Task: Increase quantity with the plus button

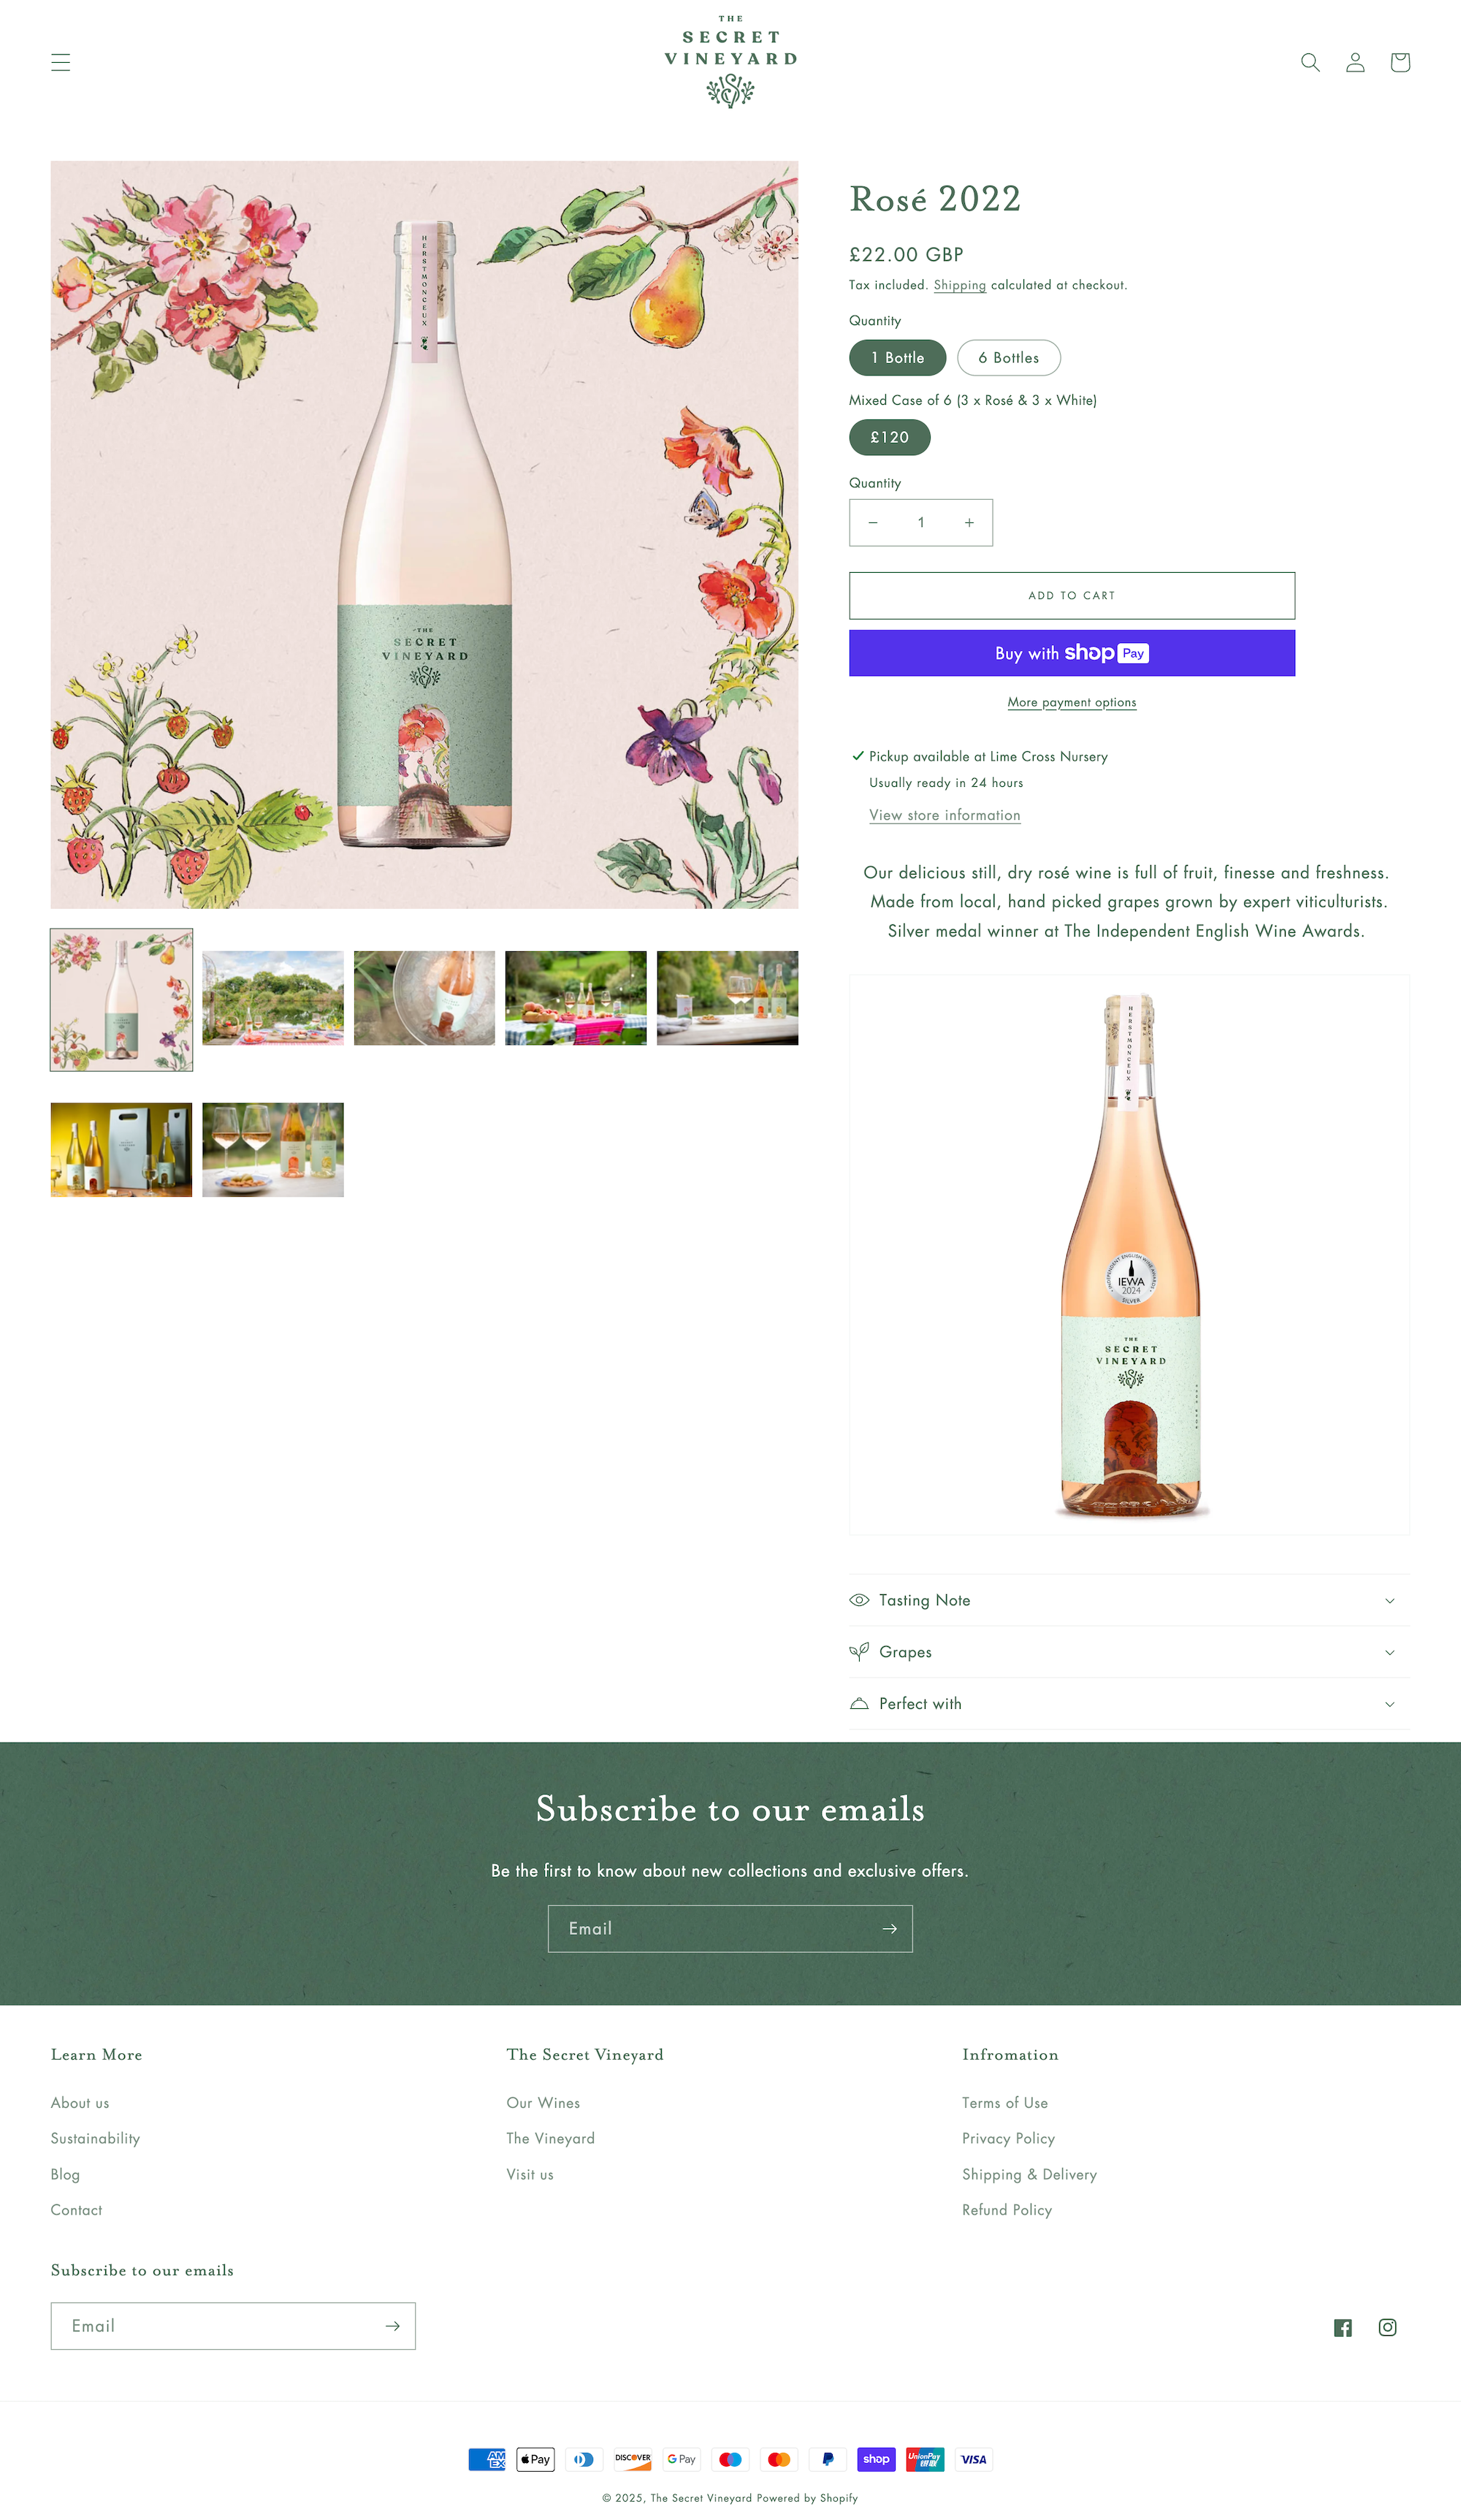Action: point(969,523)
